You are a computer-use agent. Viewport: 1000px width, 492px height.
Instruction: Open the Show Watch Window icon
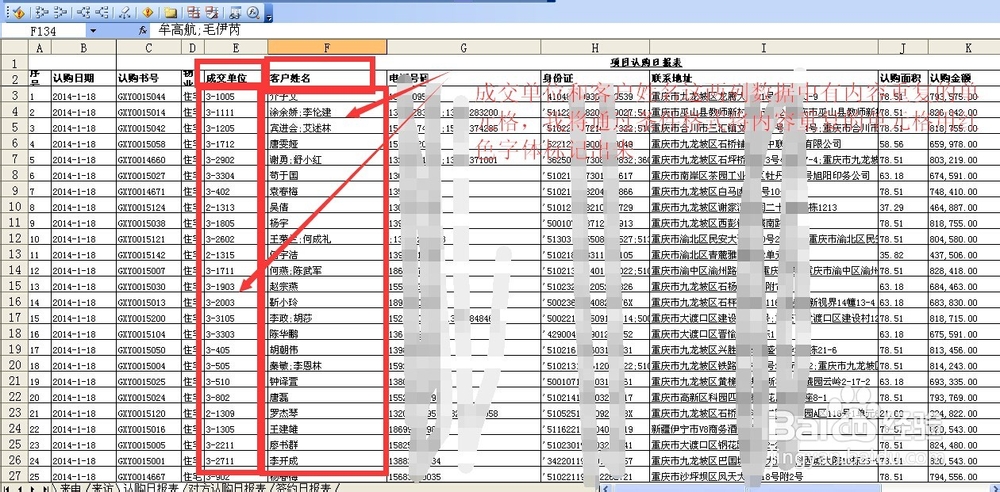coord(235,13)
